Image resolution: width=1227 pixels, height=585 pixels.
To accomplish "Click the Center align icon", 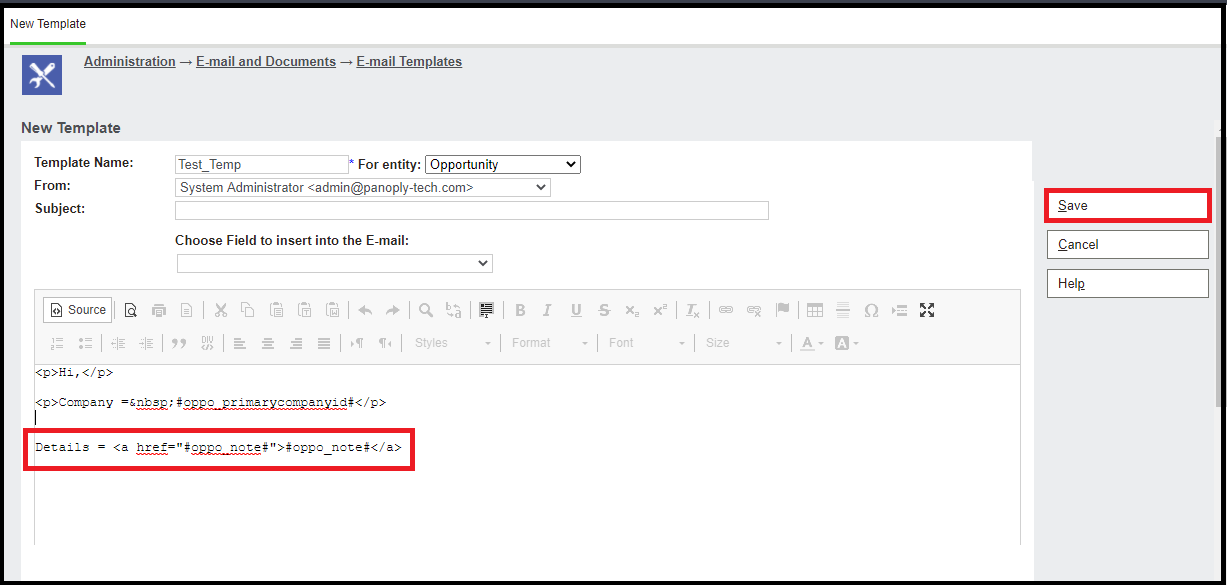I will 268,343.
